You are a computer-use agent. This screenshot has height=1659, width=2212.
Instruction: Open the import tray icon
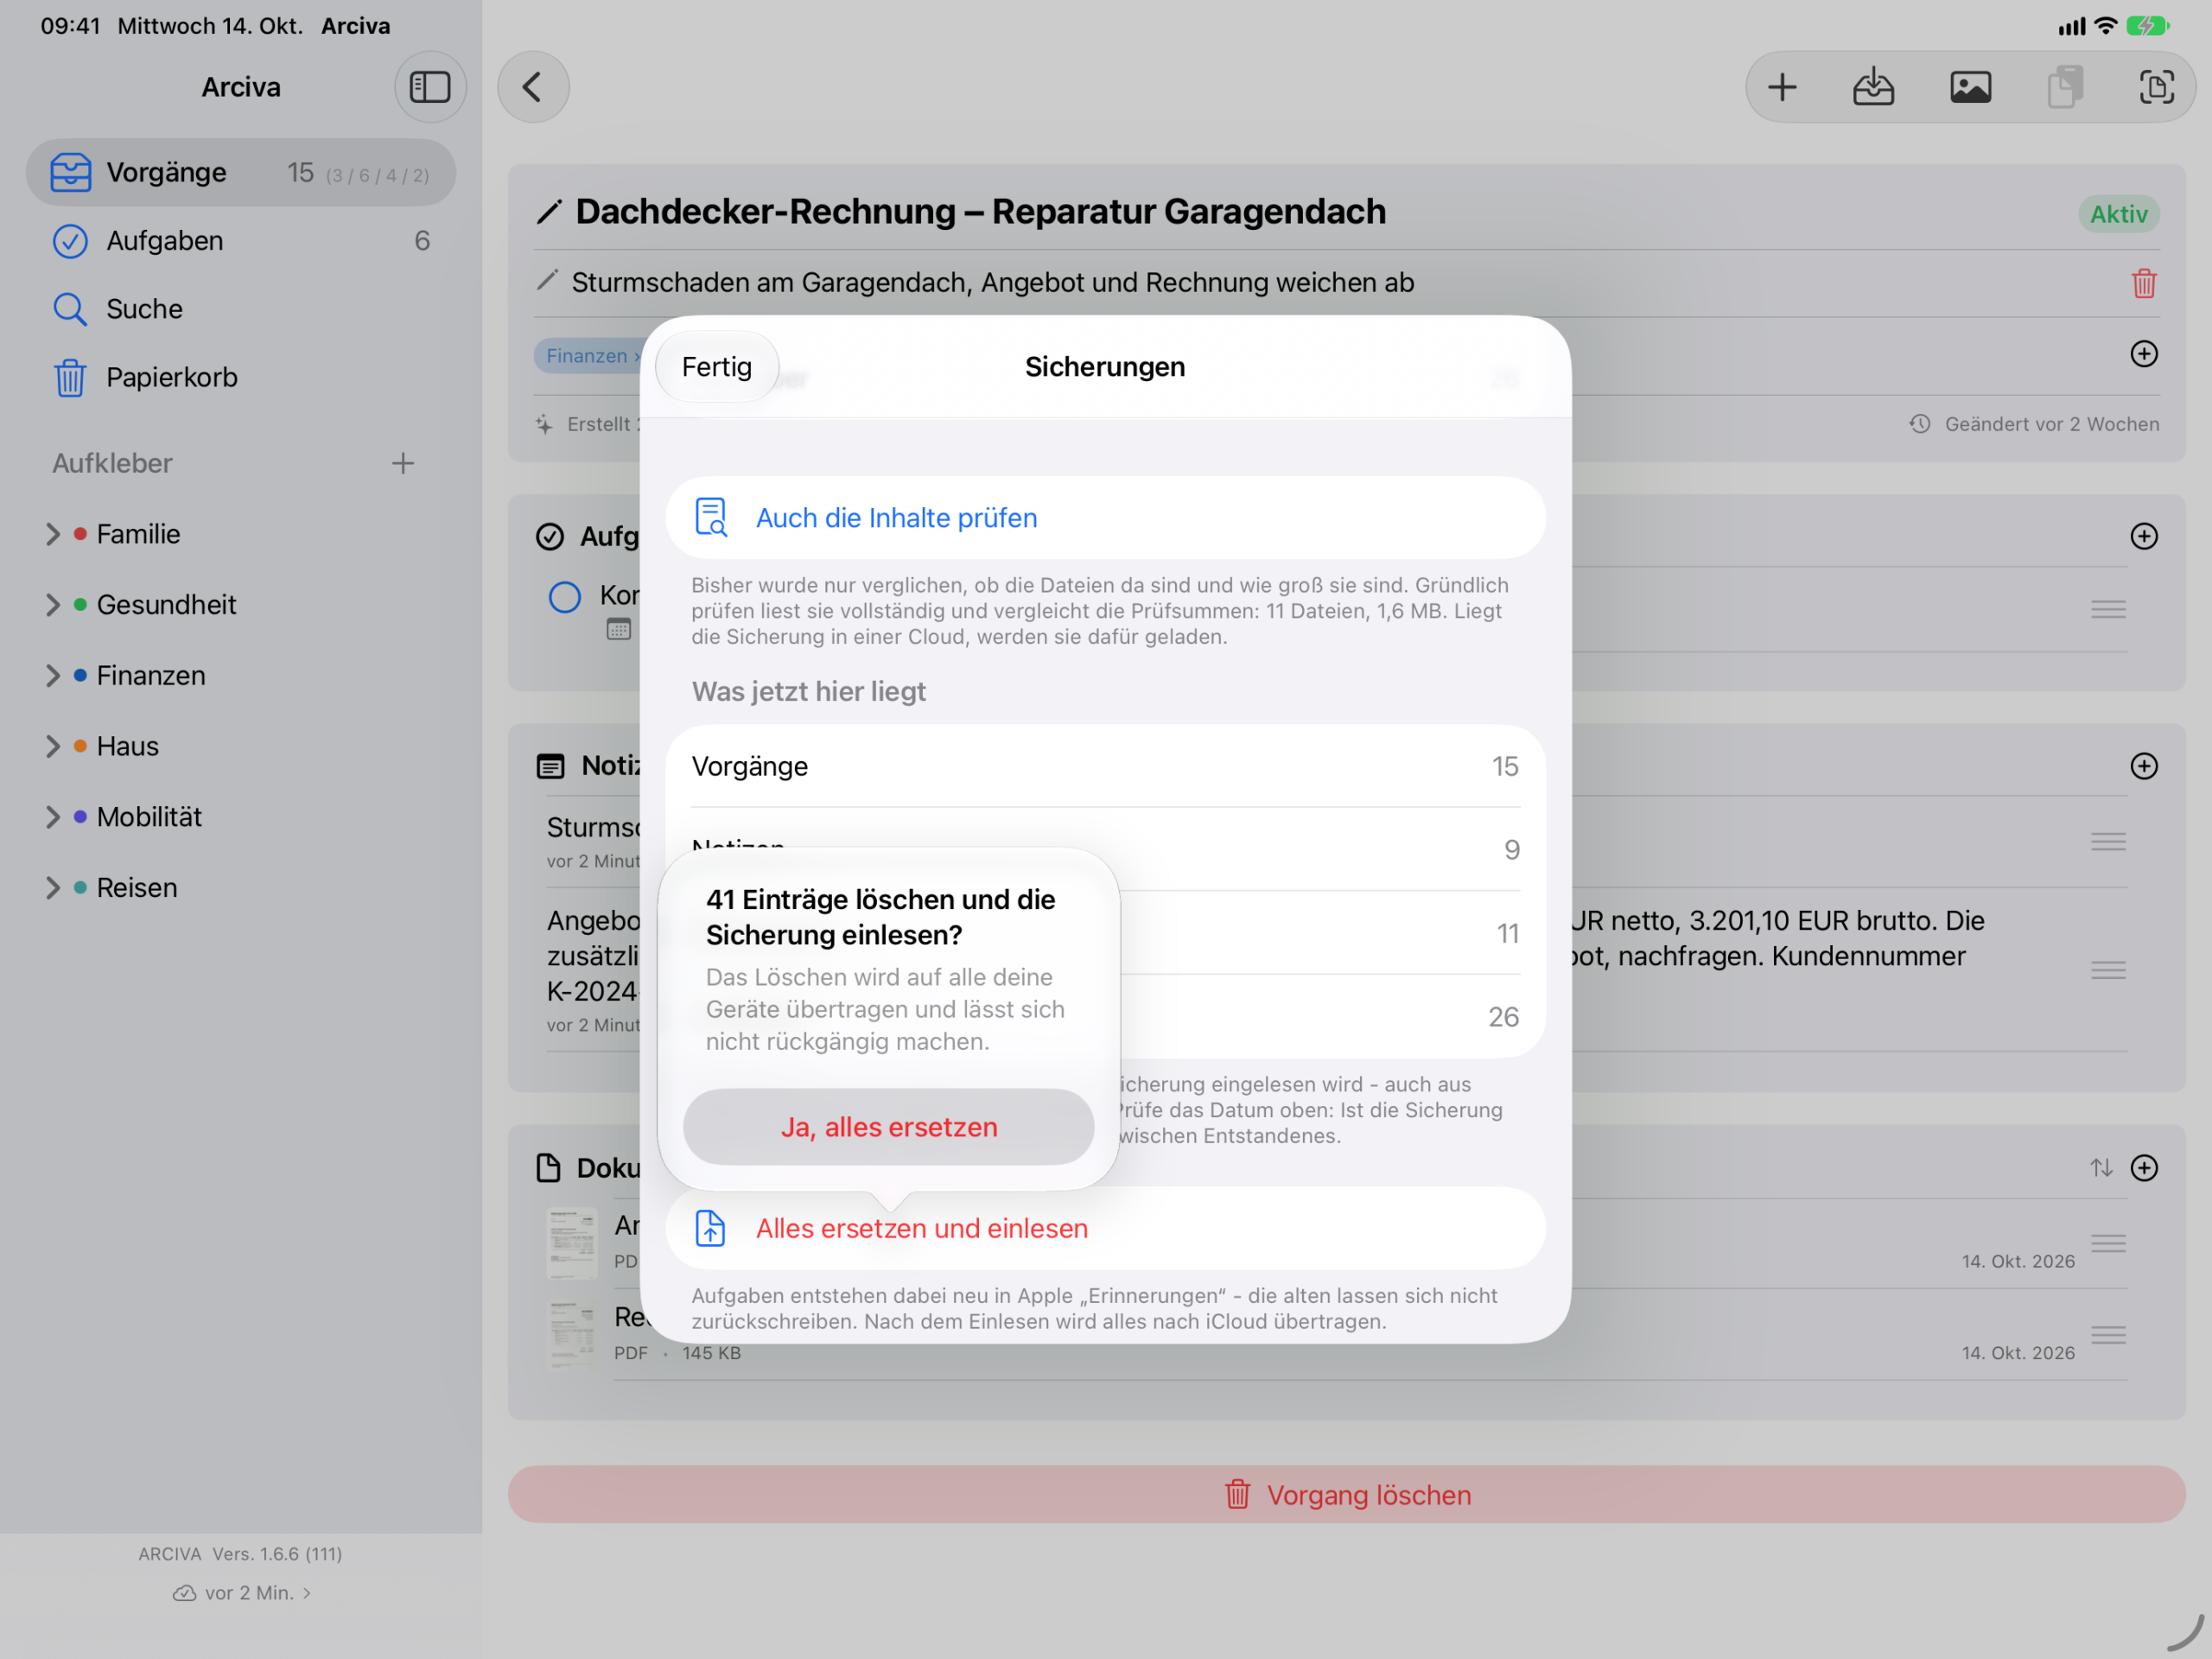tap(1873, 87)
